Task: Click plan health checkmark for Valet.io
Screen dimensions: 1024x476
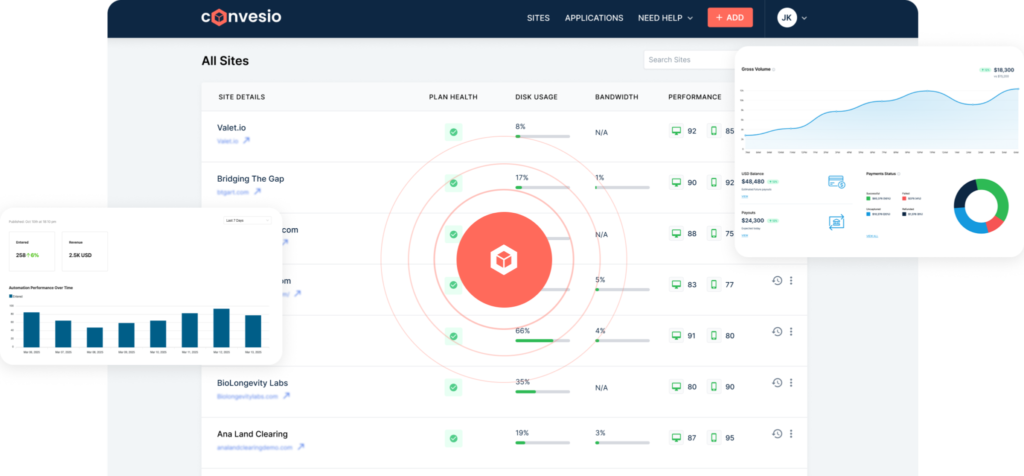Action: [x=453, y=132]
